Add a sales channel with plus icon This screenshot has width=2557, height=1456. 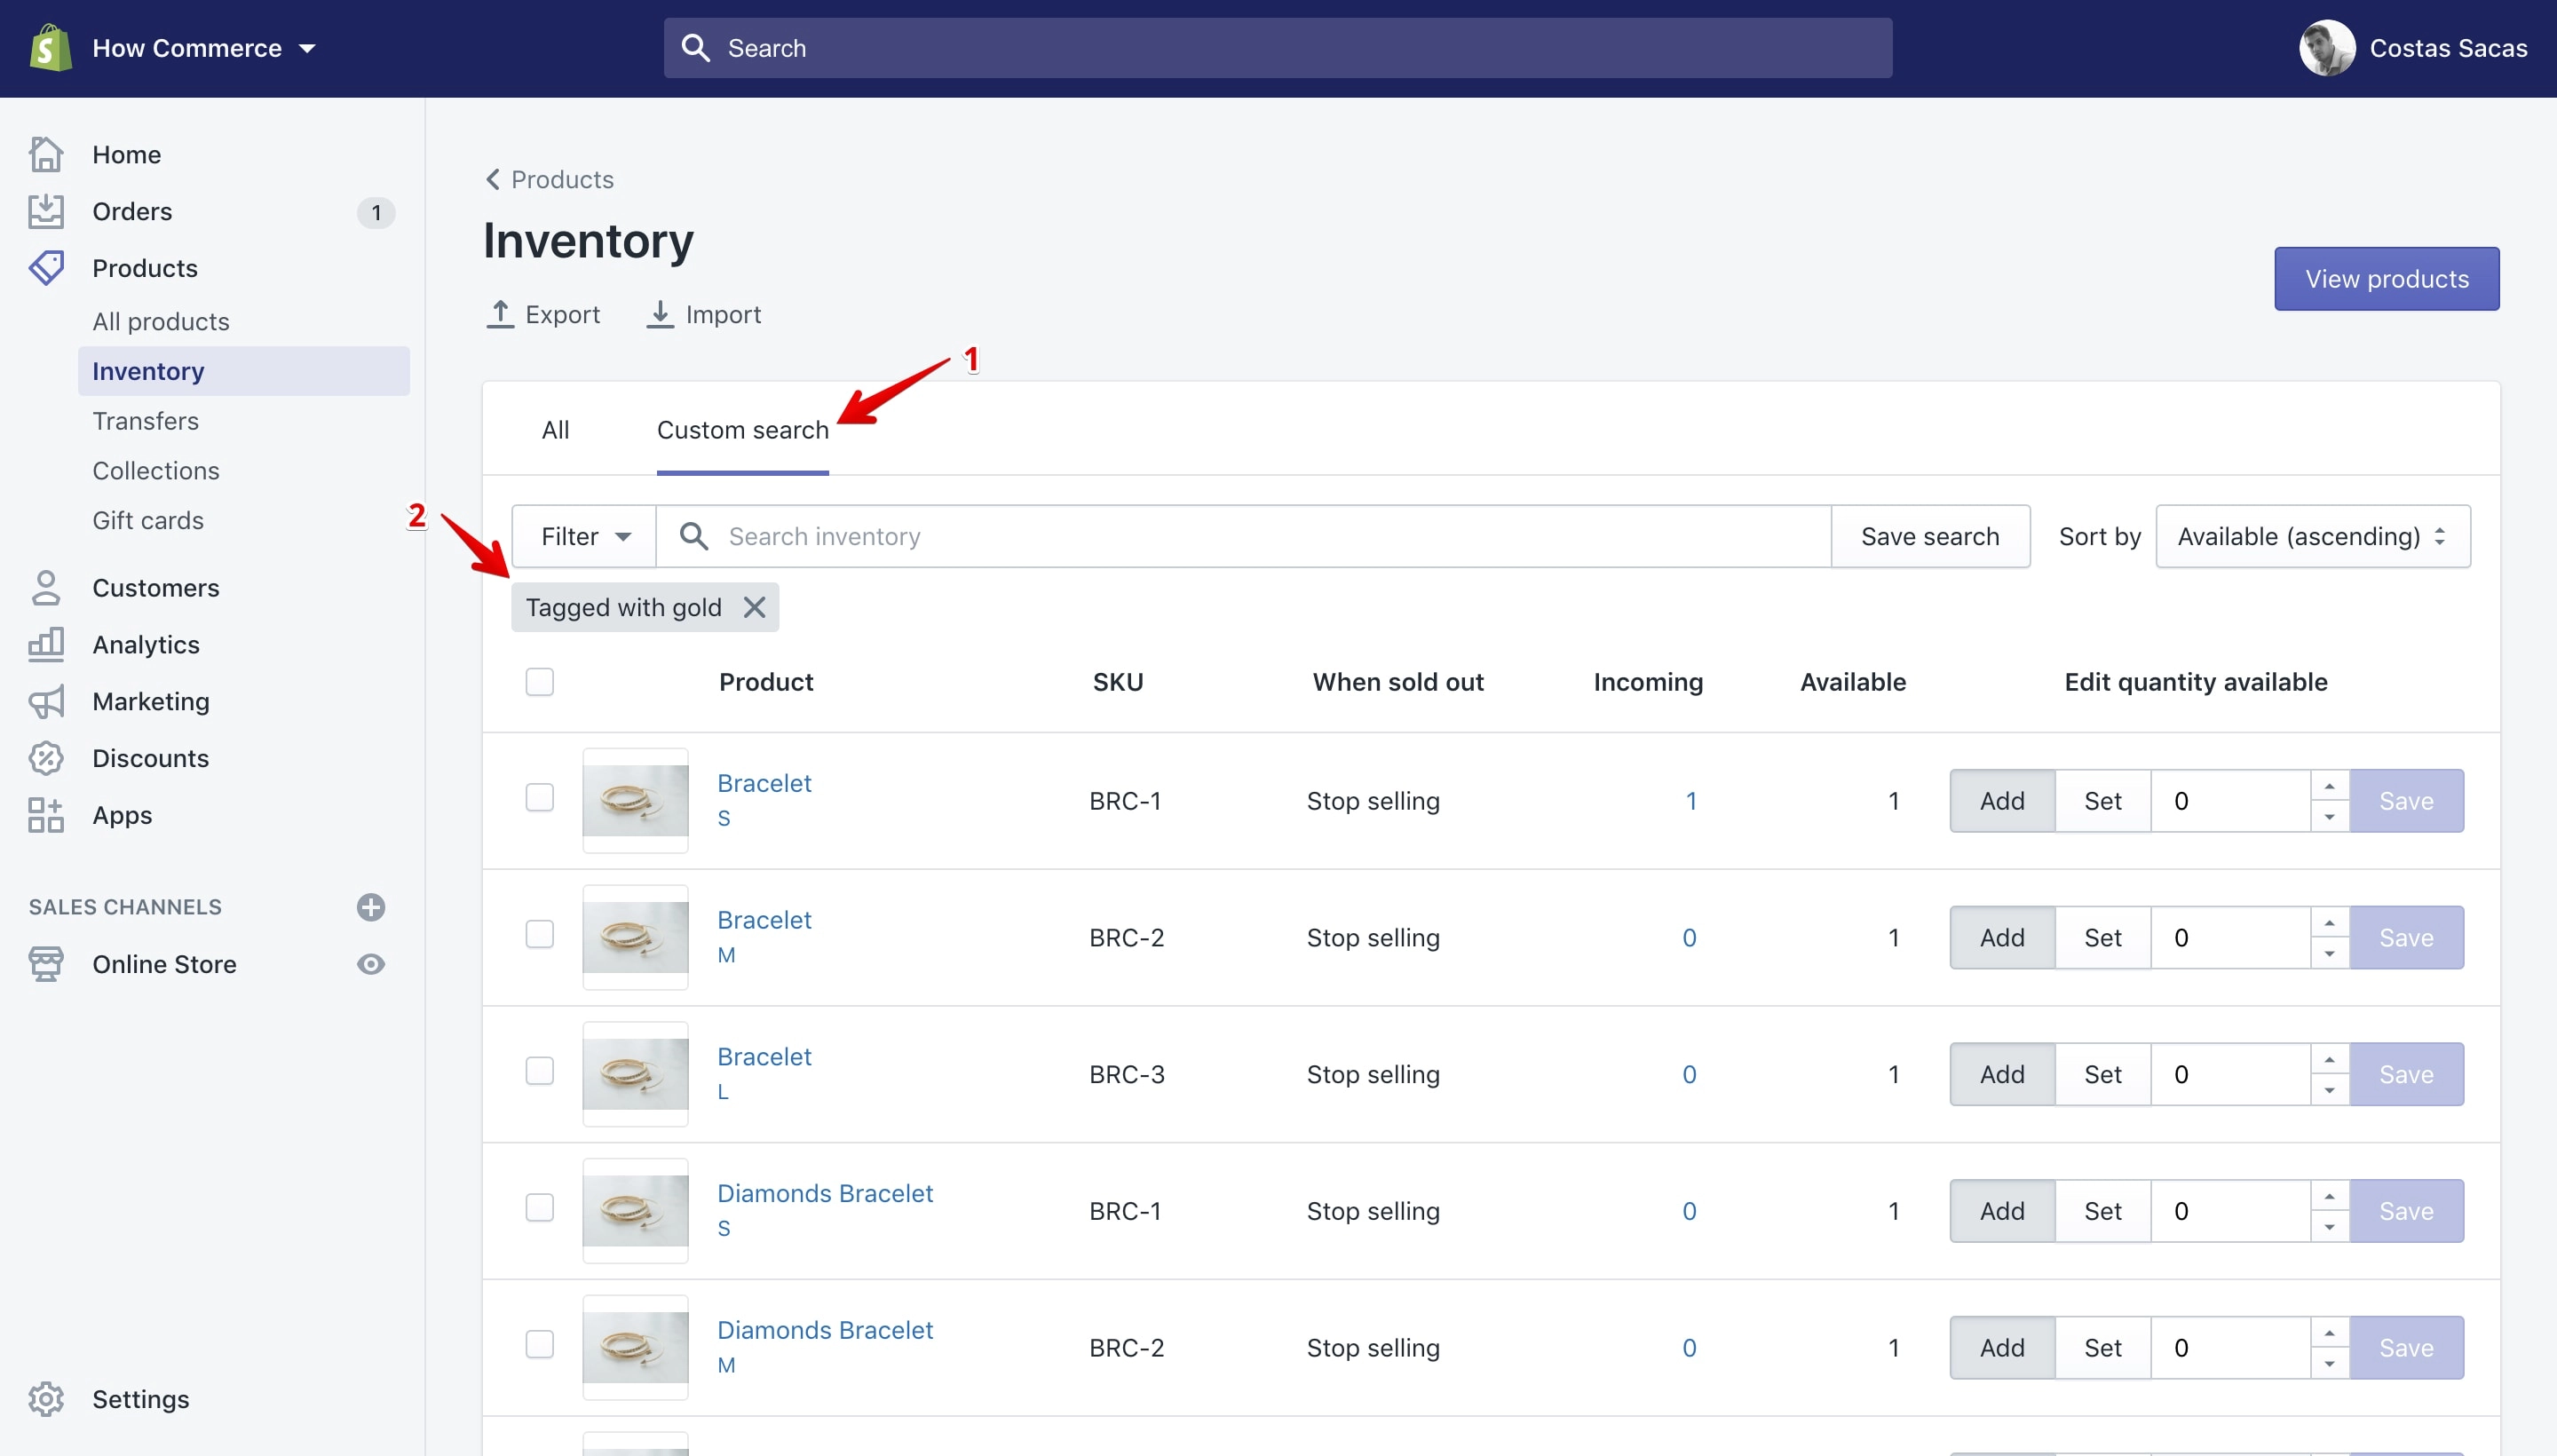point(371,907)
